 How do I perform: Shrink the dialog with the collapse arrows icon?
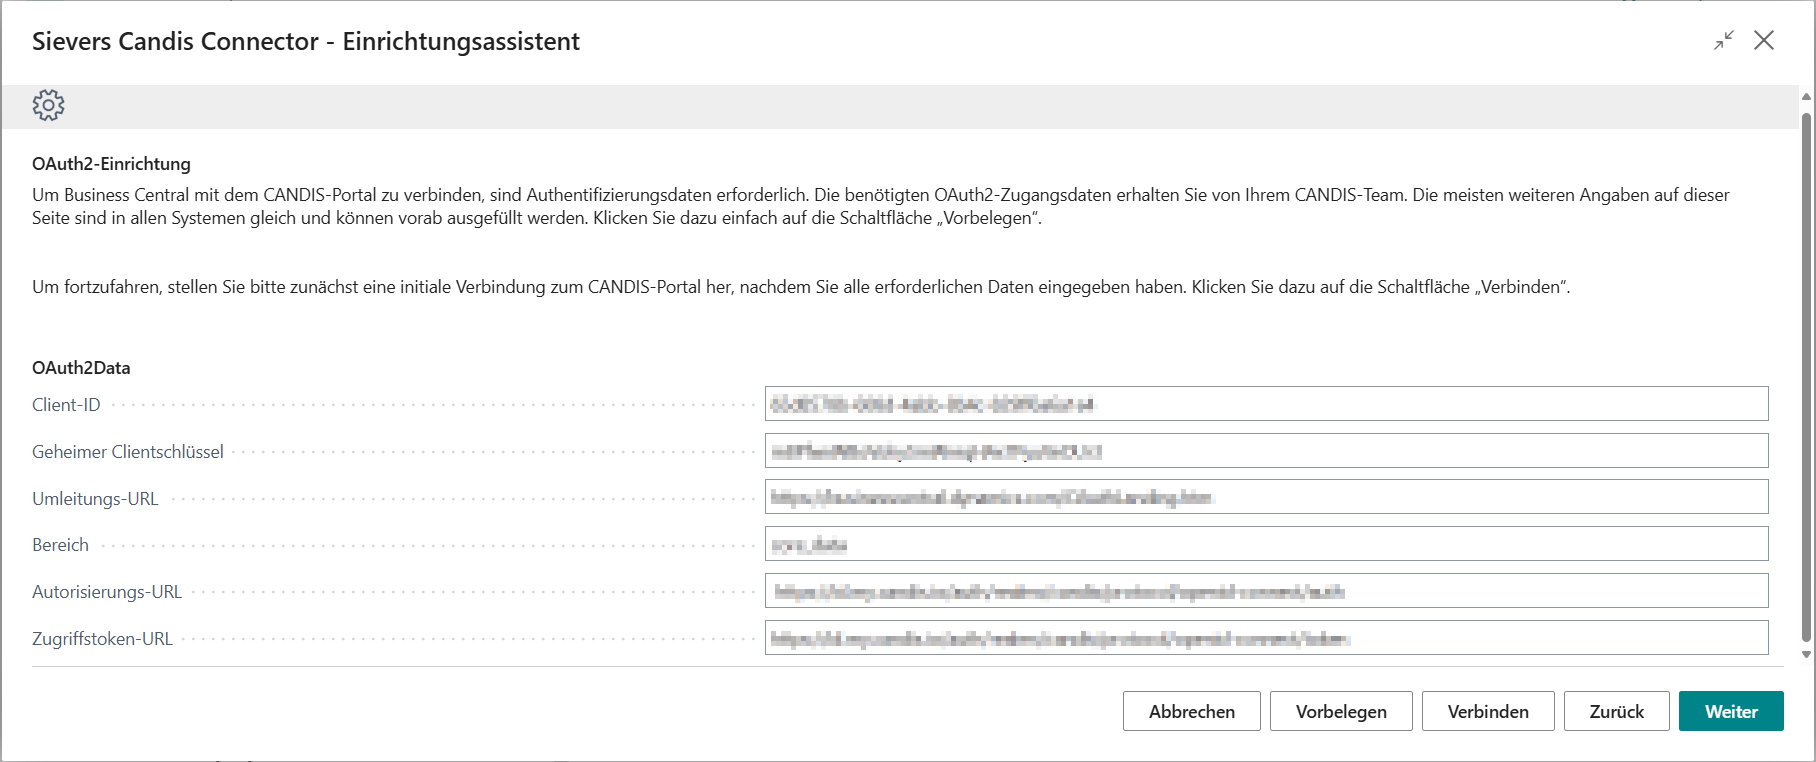tap(1724, 40)
